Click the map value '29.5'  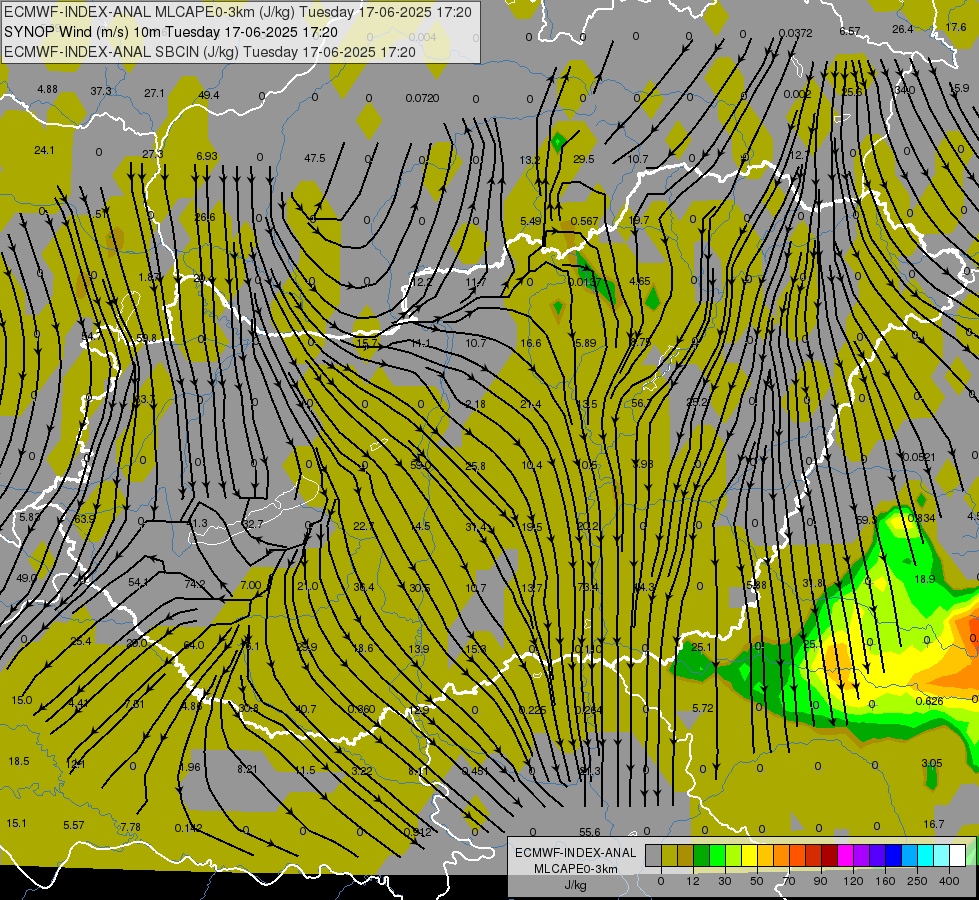583,159
